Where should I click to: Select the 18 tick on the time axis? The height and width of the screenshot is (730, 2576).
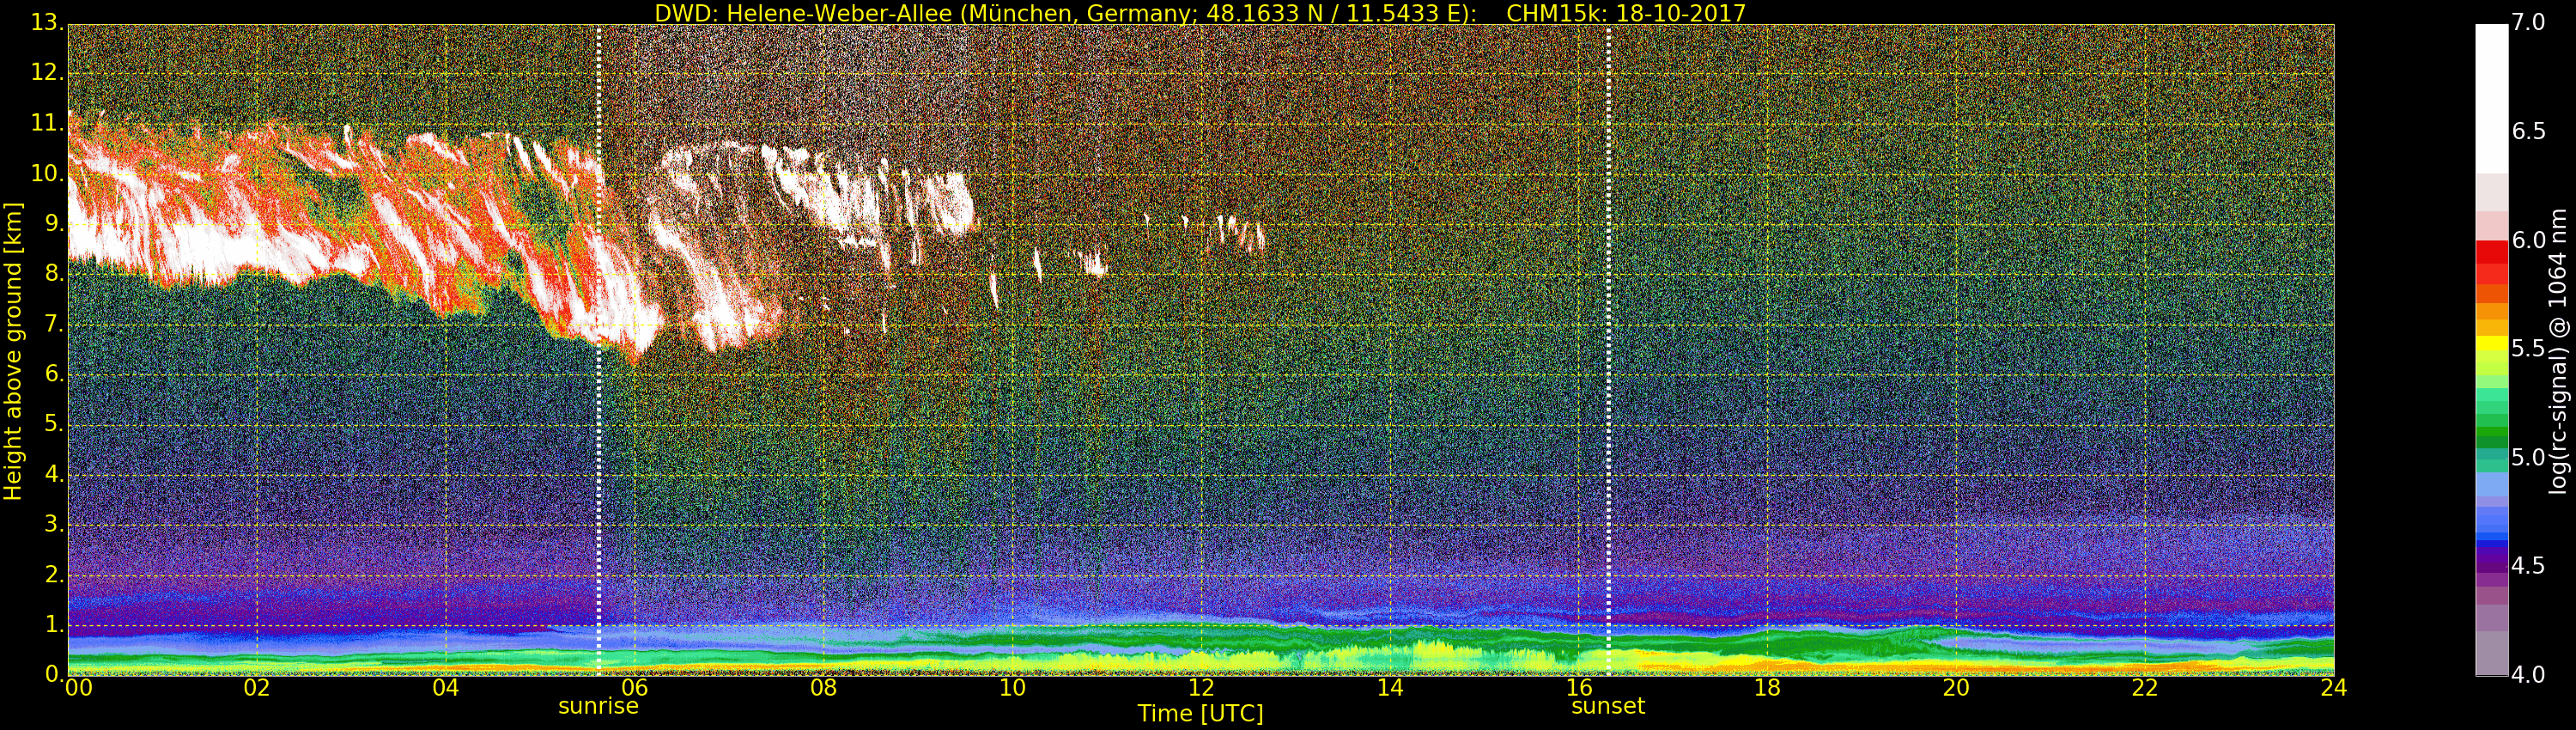point(1767,688)
